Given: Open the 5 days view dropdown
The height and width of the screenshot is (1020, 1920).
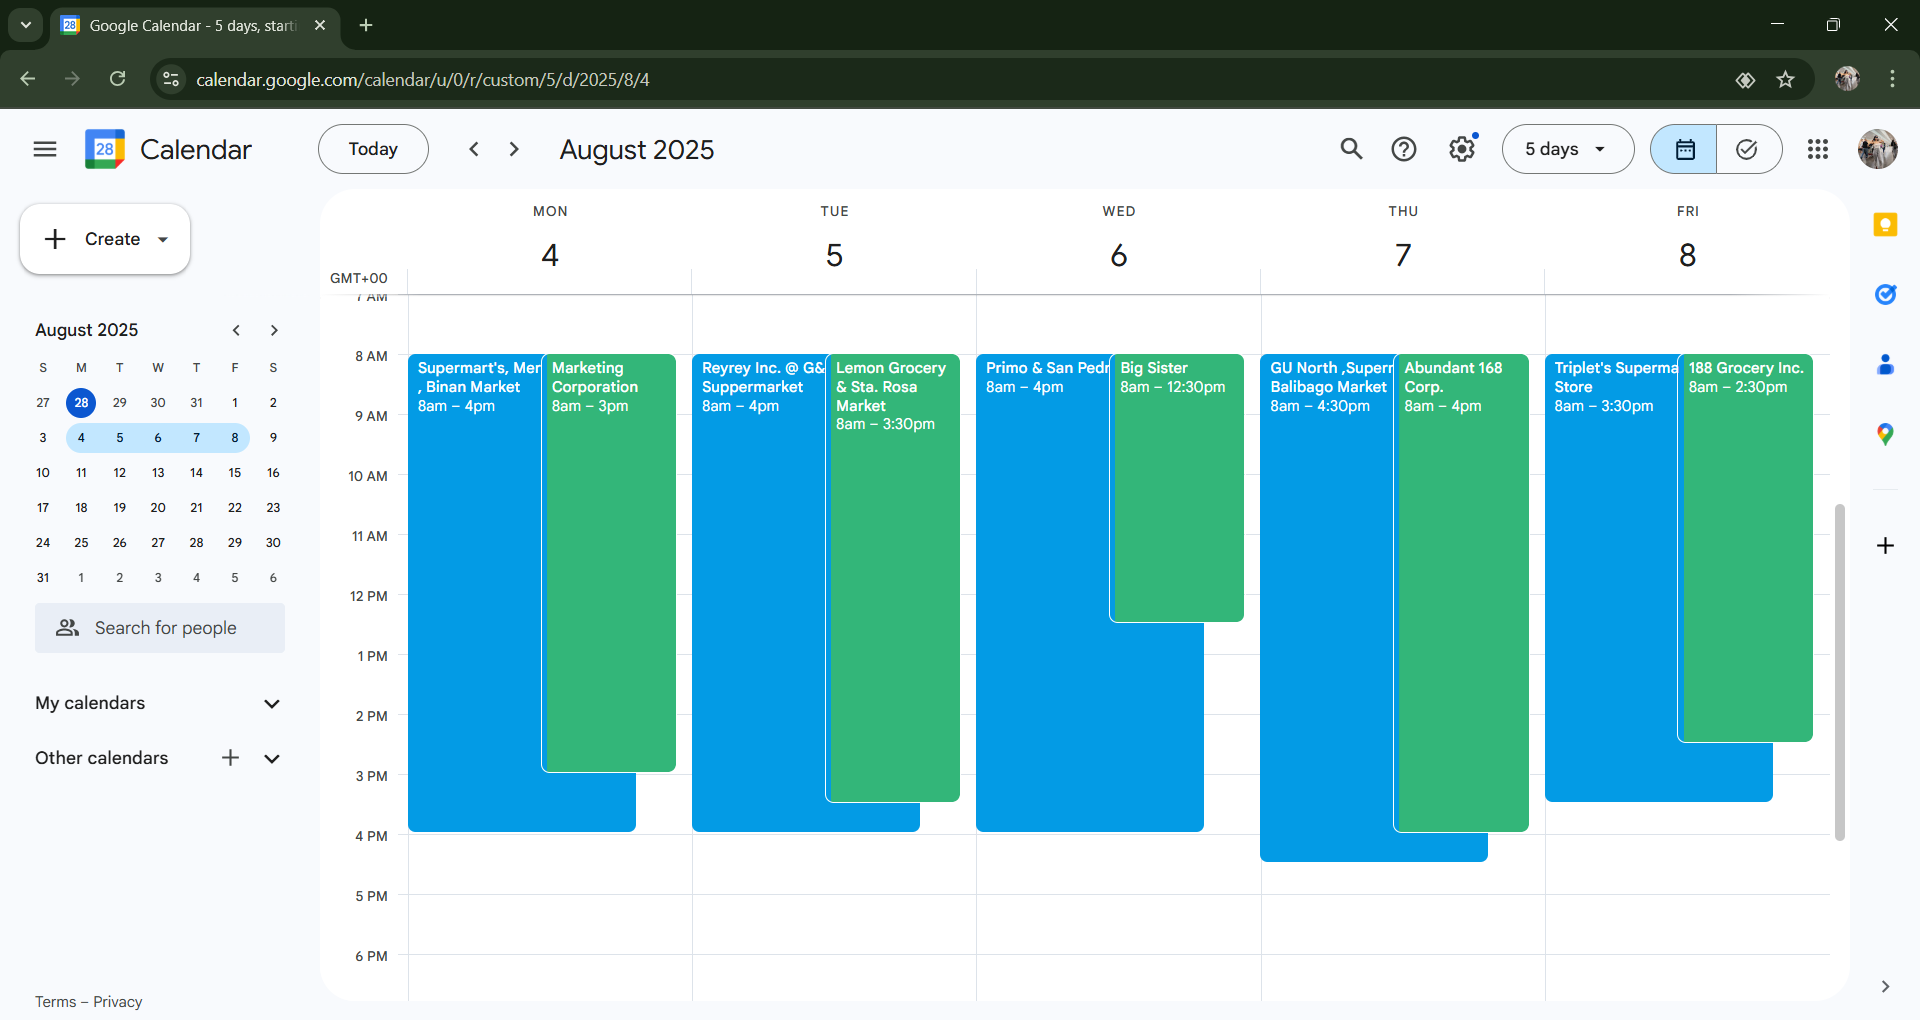Looking at the screenshot, I should pyautogui.click(x=1567, y=149).
